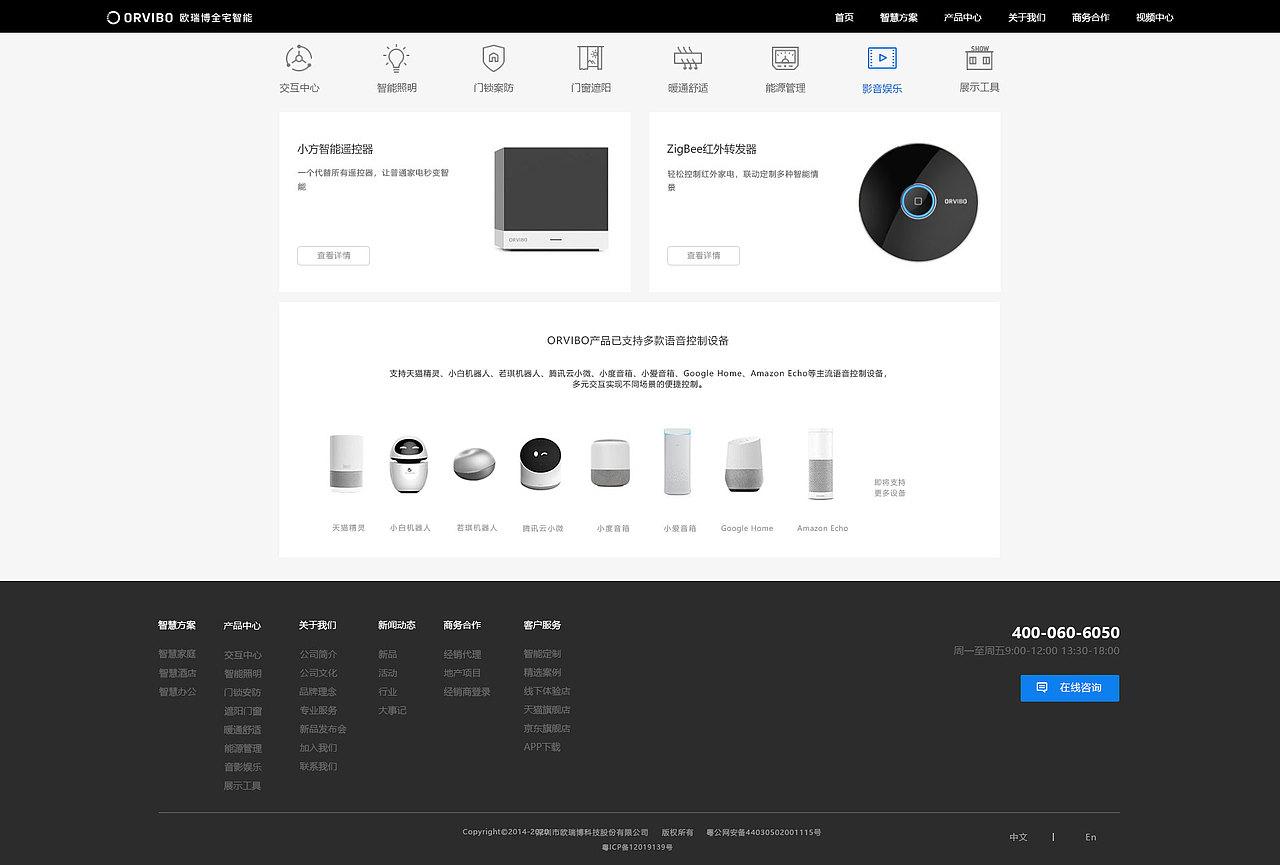Open 遮阳门窗 footer link
1280x865 pixels.
tap(243, 711)
